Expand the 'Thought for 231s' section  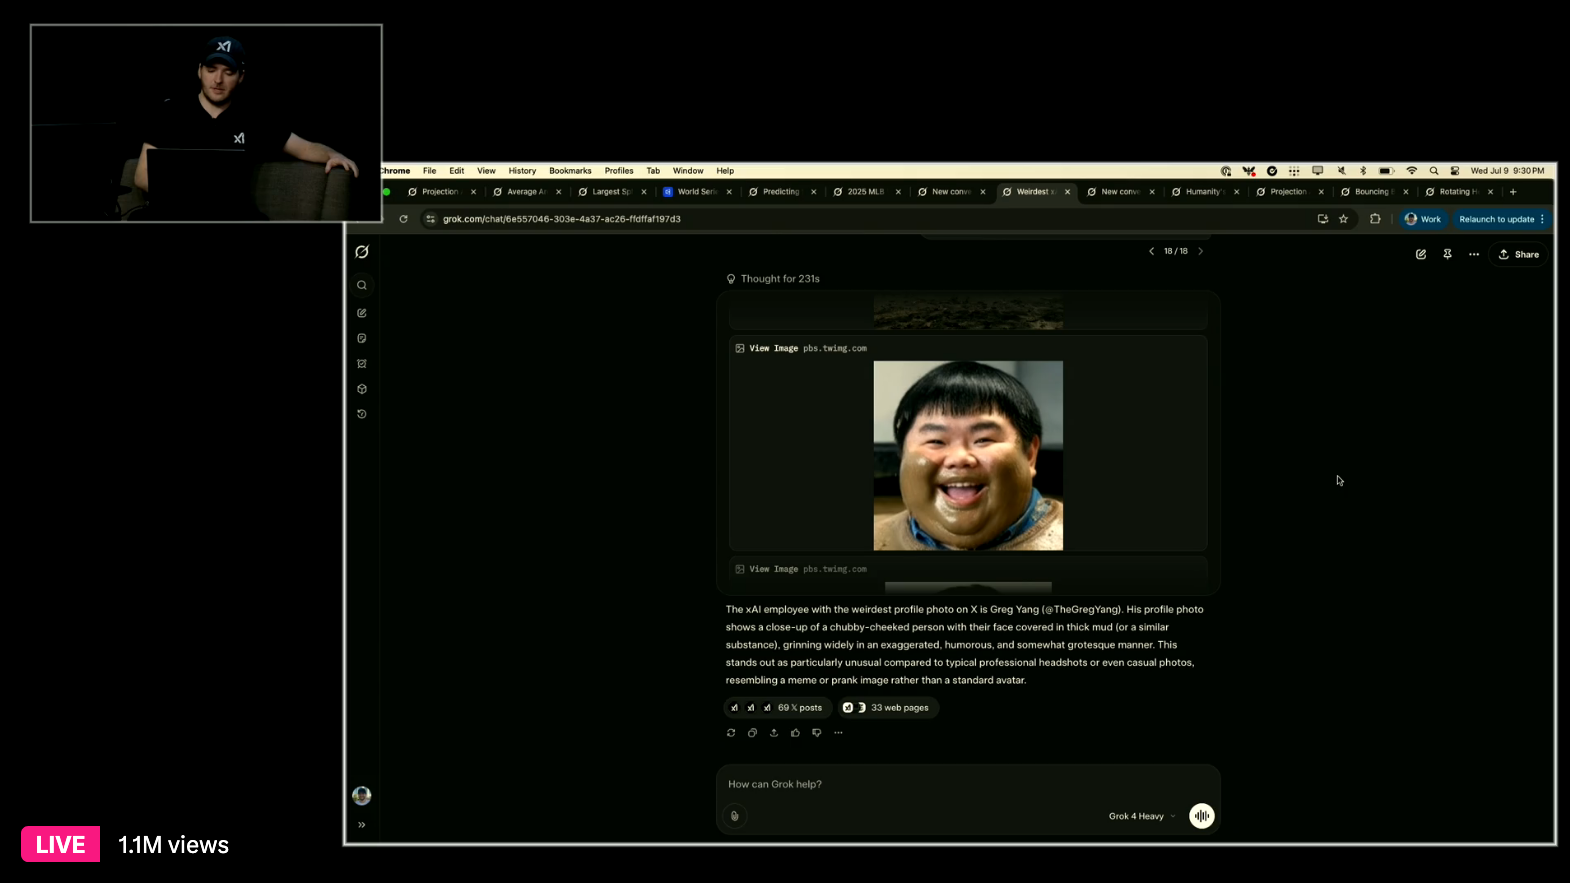pyautogui.click(x=773, y=279)
